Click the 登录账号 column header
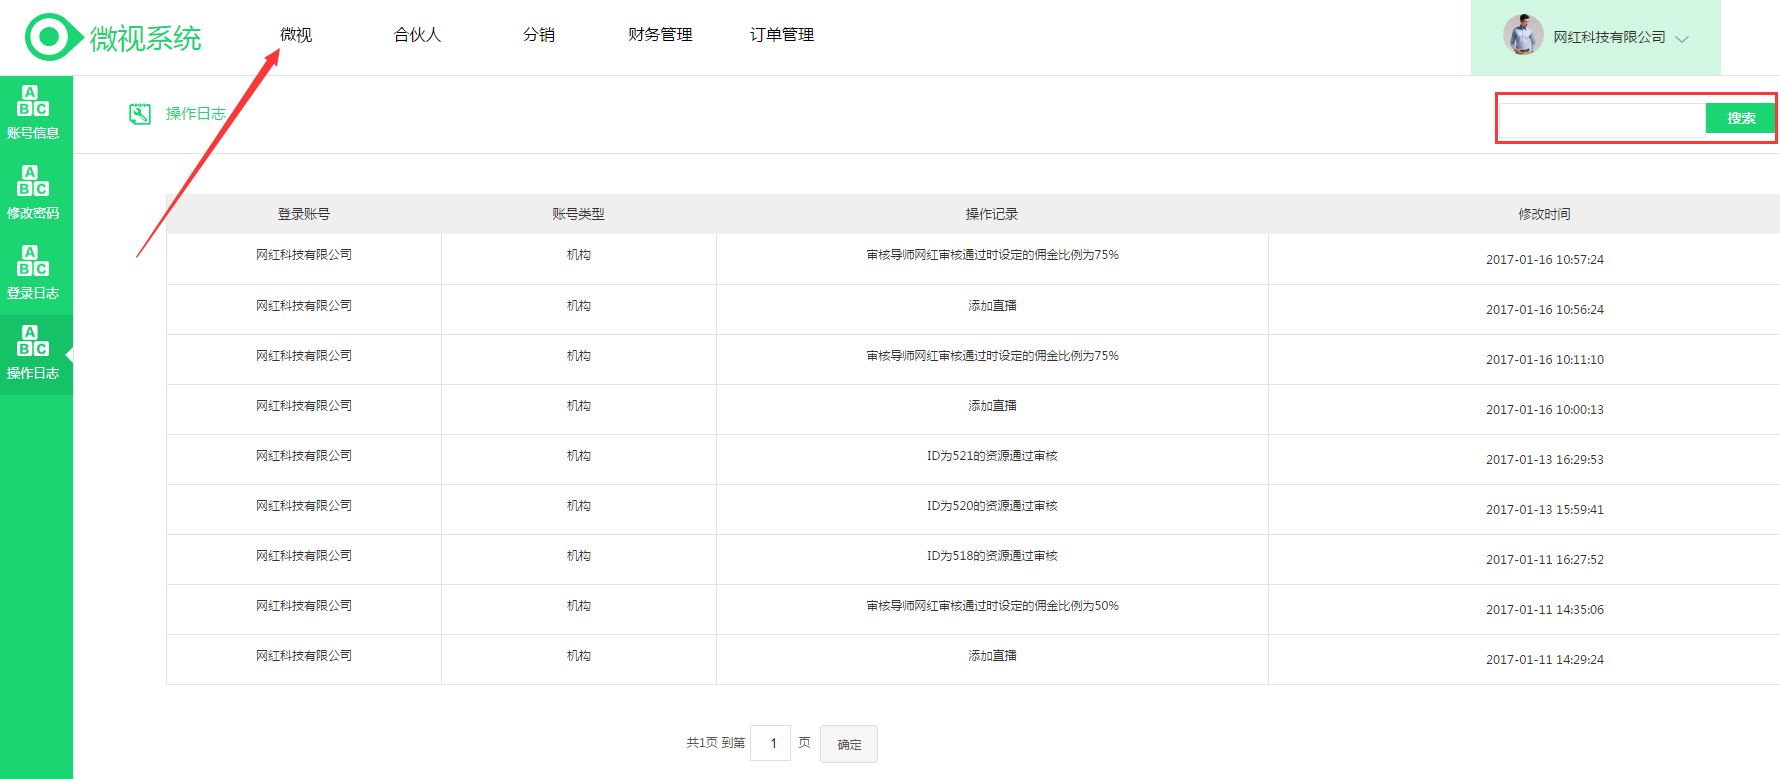Viewport: 1780px width, 779px height. coord(304,214)
